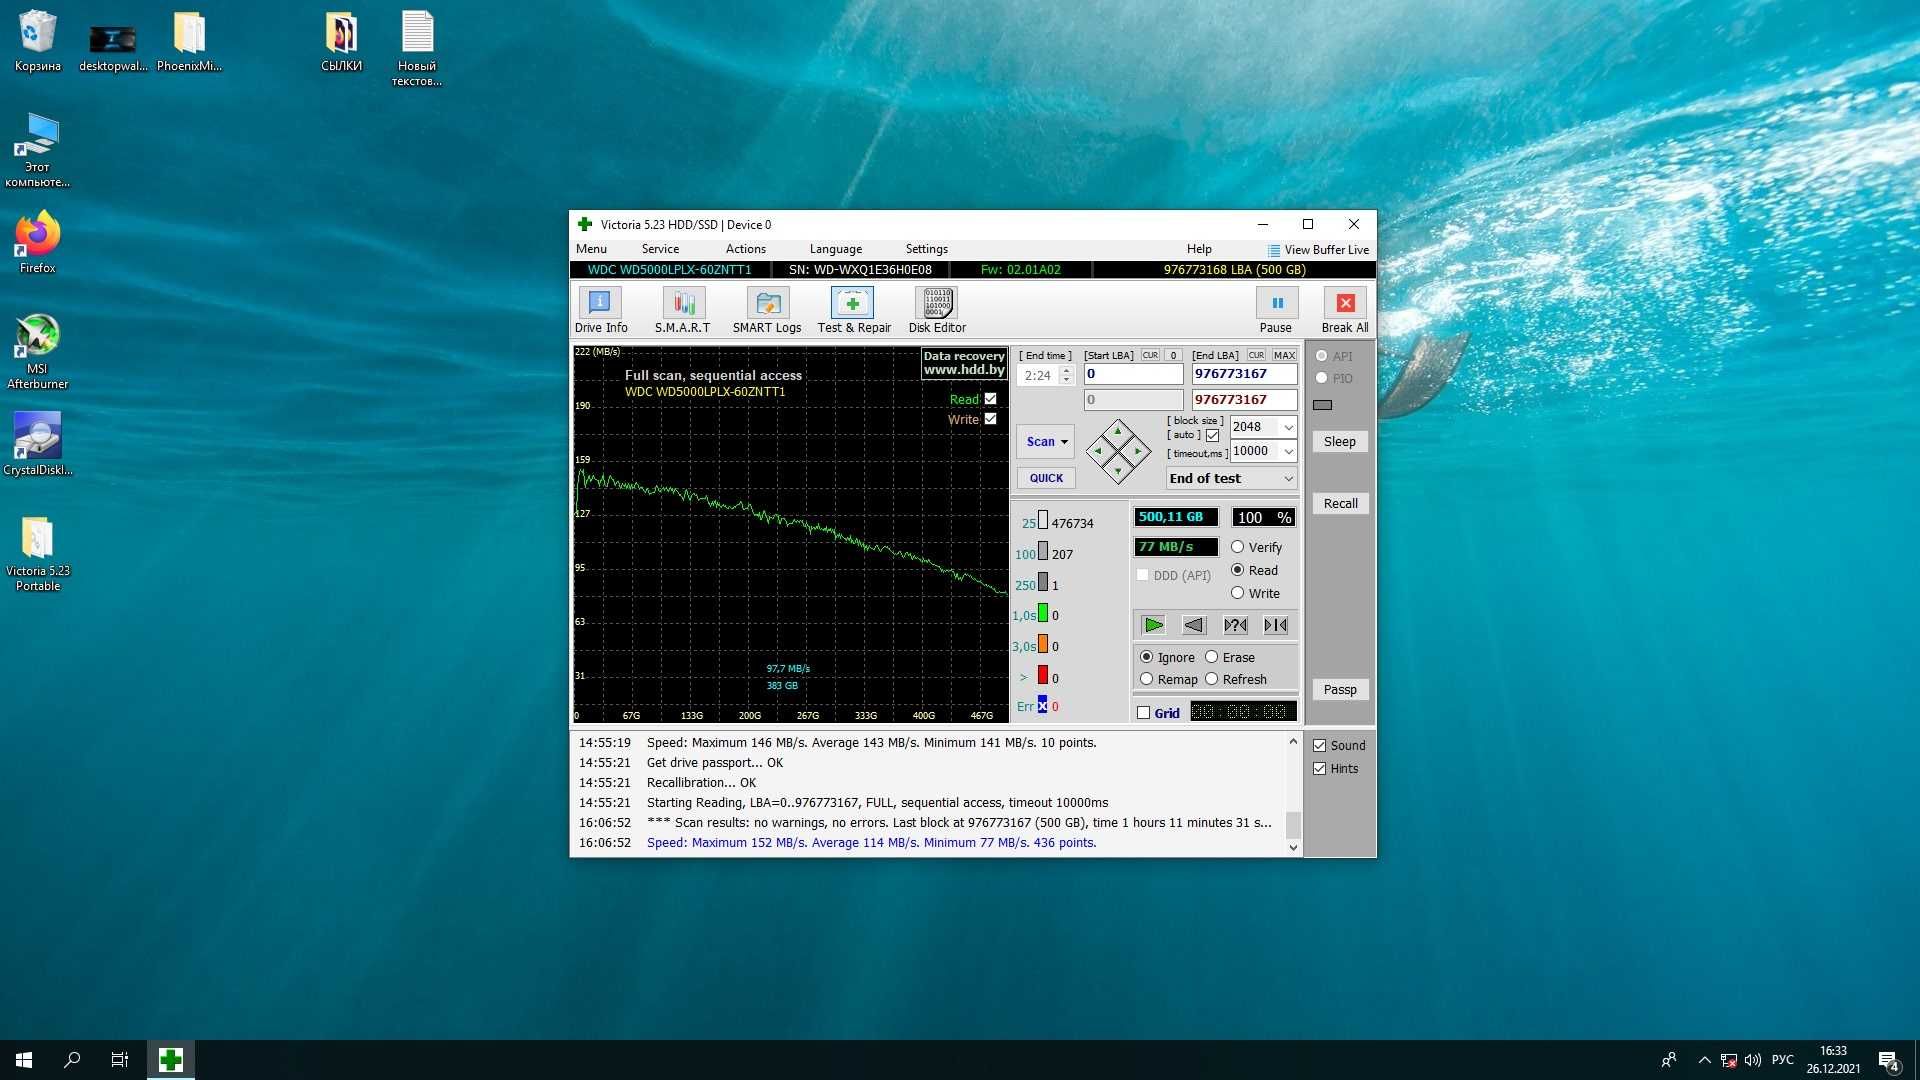Select the Verify radio button
This screenshot has height=1080, width=1920.
tap(1237, 547)
